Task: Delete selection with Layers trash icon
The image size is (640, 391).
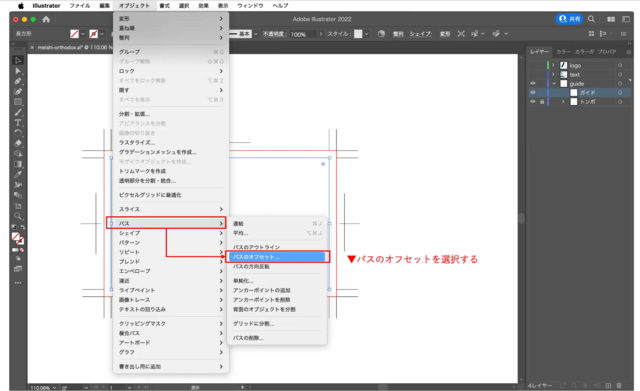Action: point(619,386)
